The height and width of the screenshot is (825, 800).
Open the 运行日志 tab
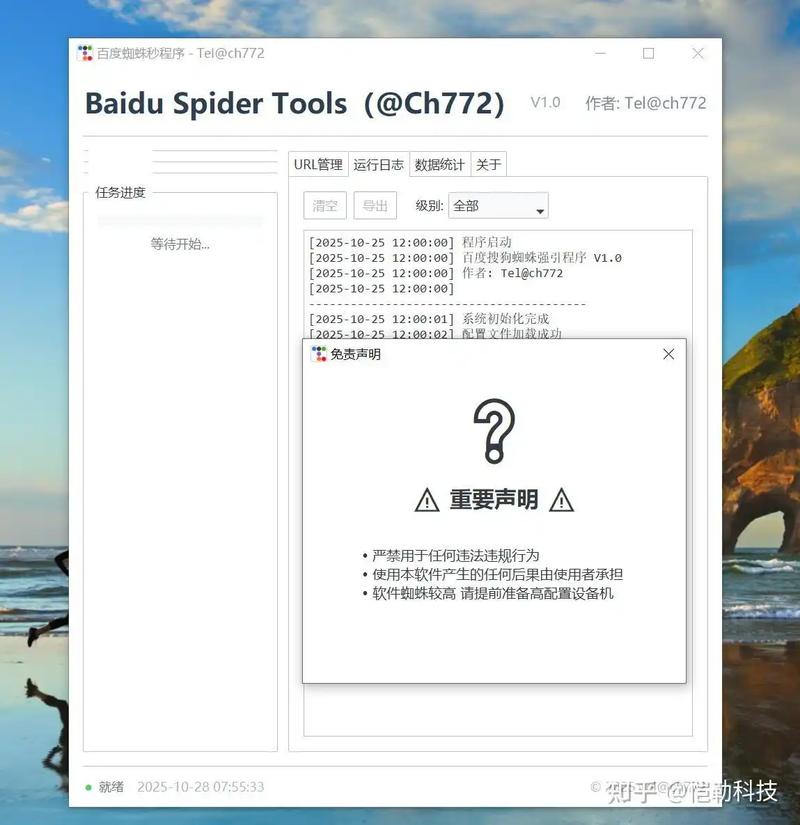point(378,165)
